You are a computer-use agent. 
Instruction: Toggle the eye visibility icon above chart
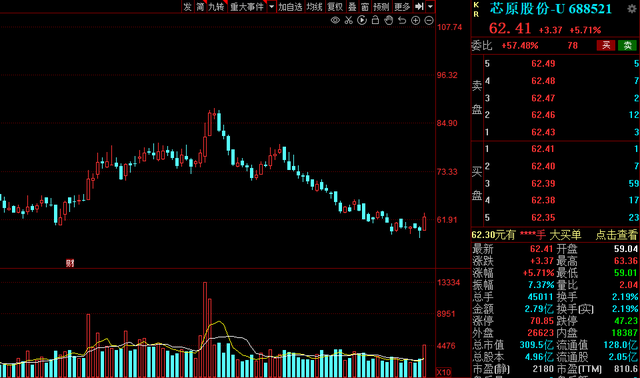coord(335,20)
